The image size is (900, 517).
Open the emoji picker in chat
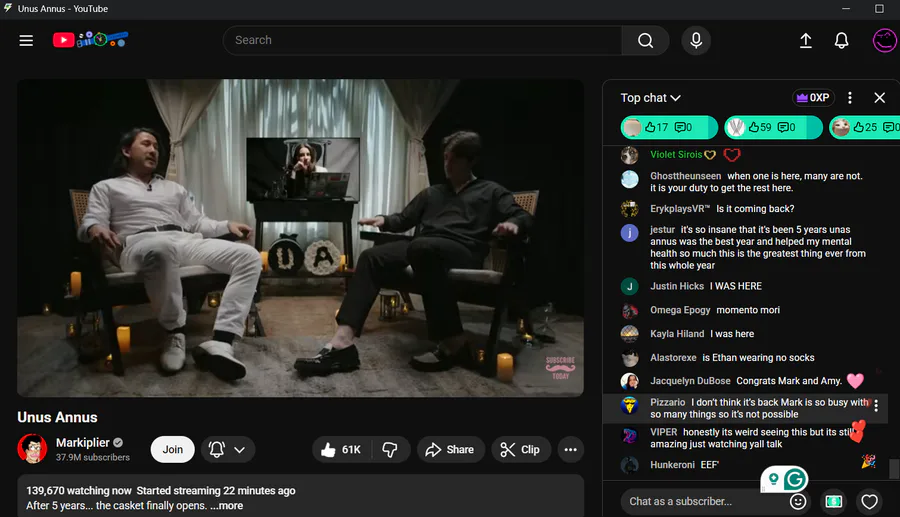(798, 502)
